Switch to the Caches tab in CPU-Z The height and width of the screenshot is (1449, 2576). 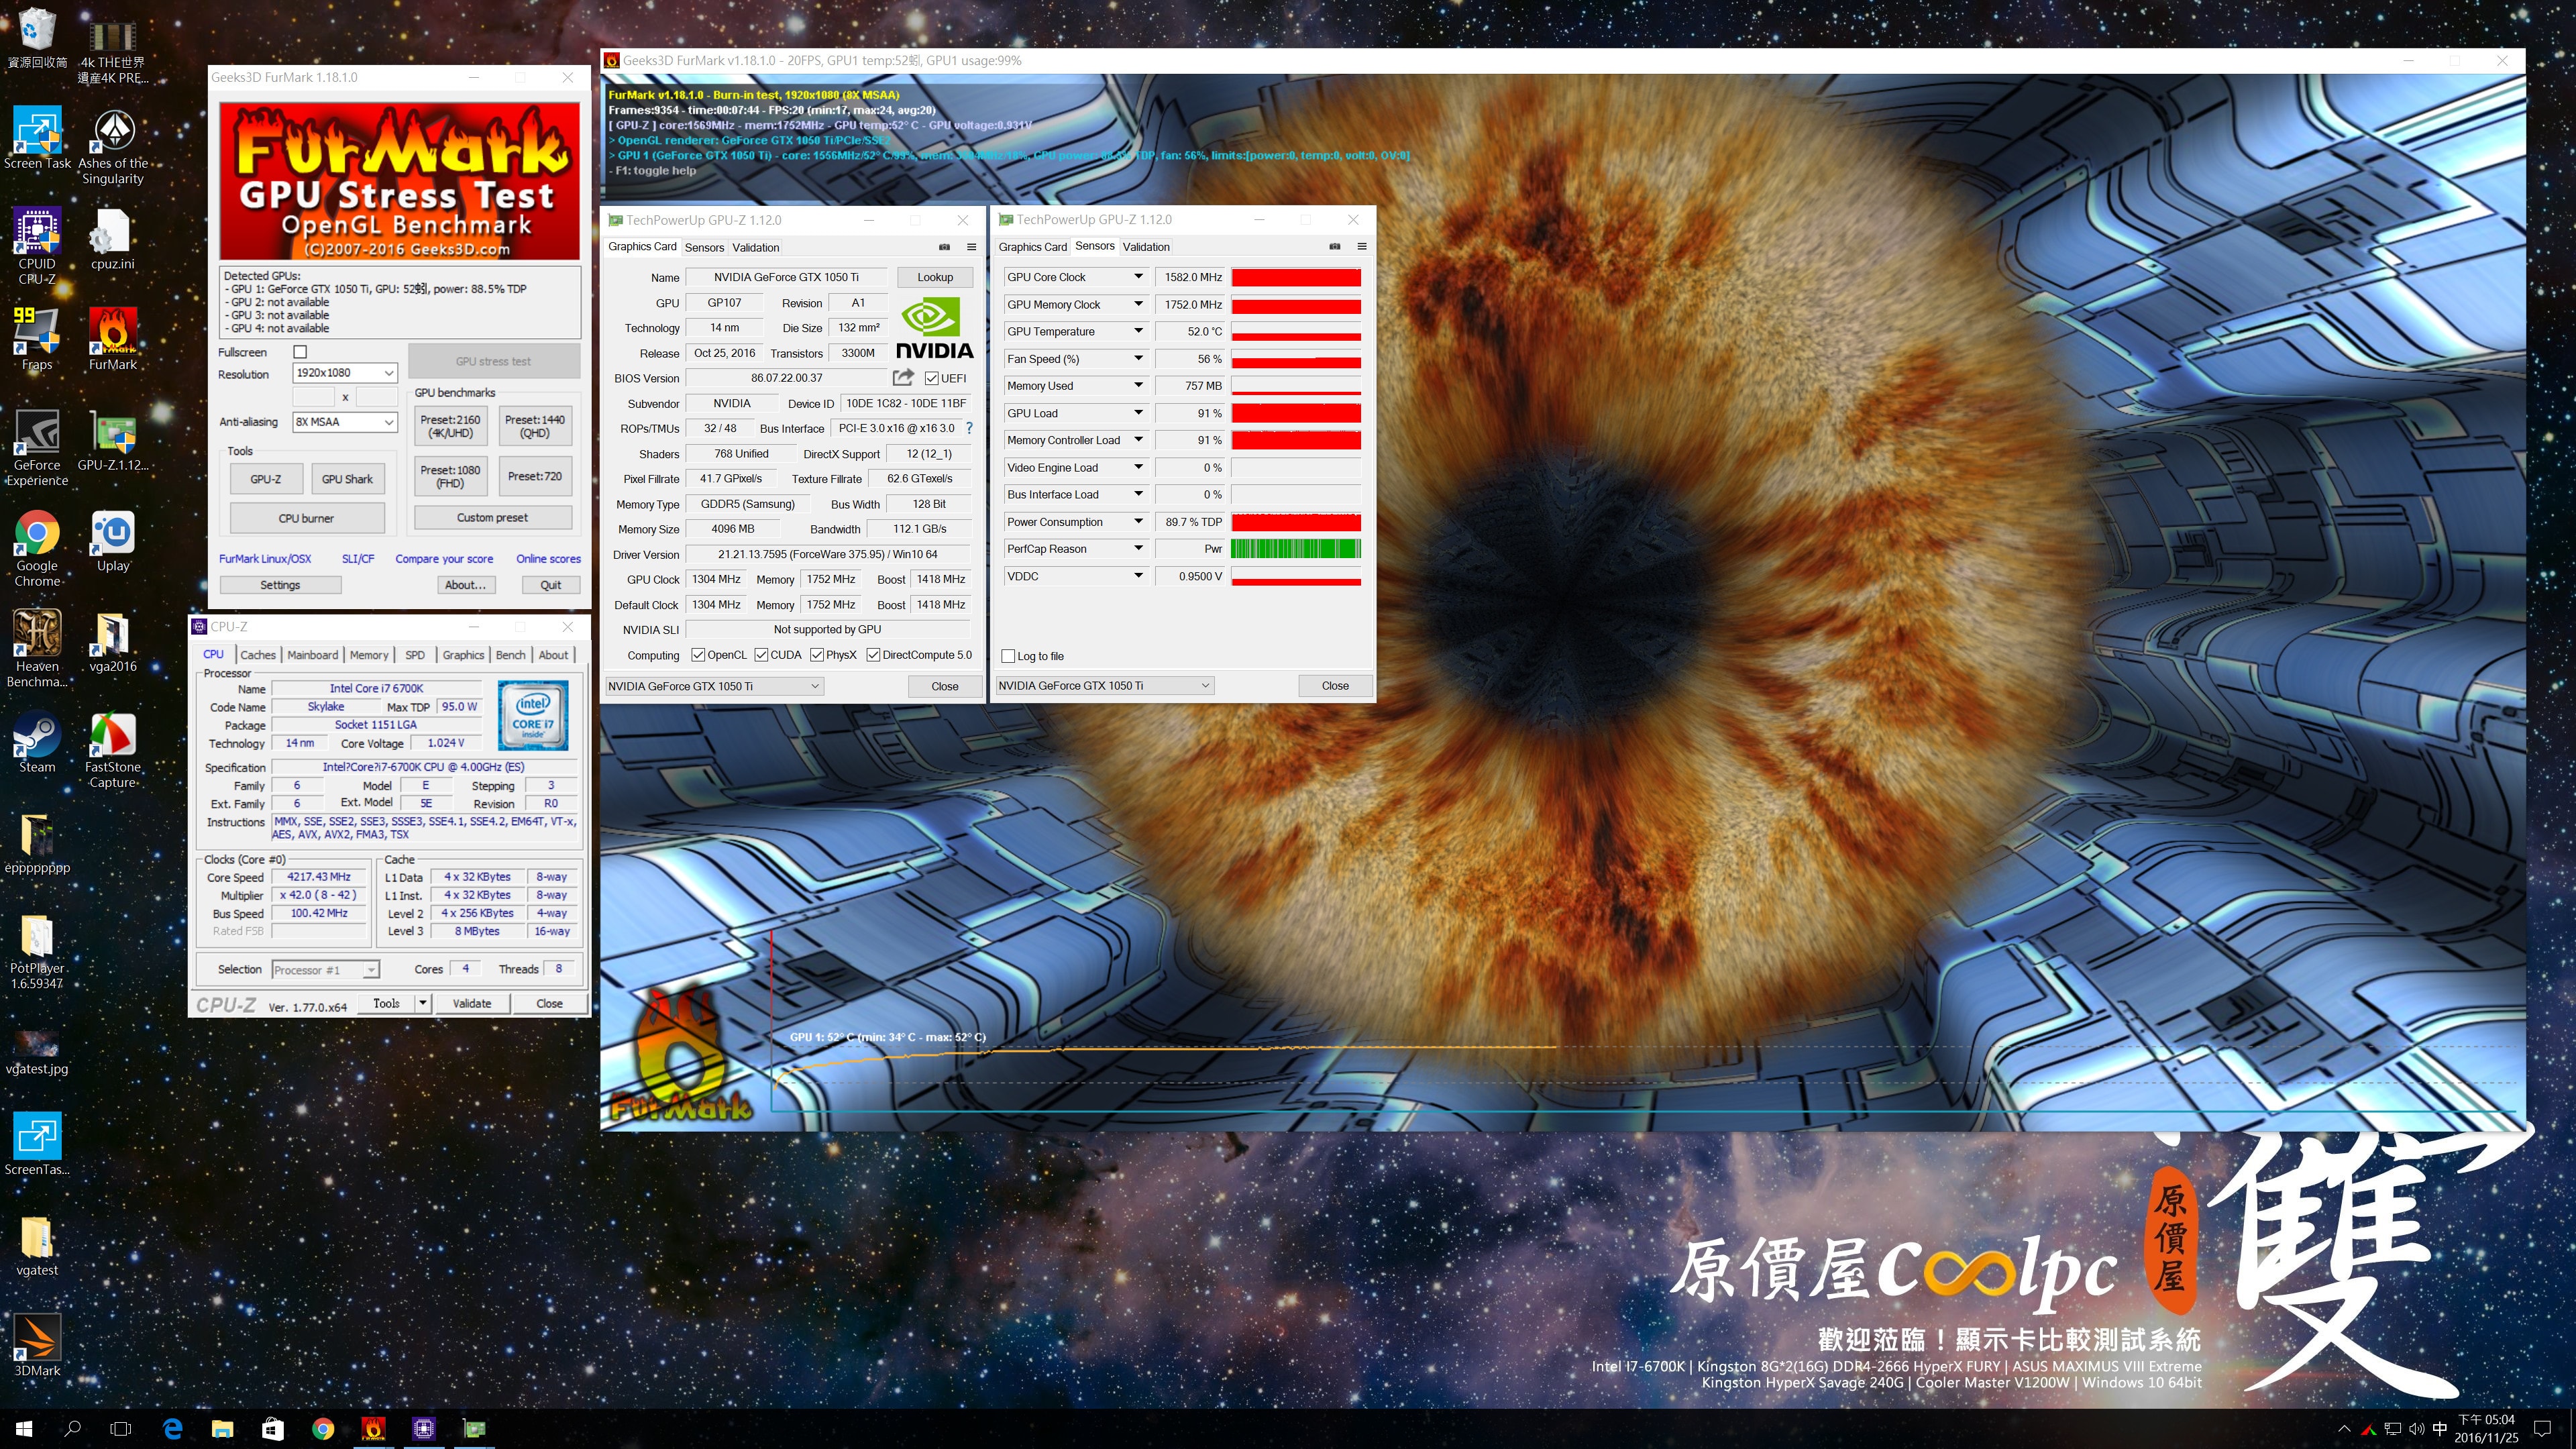click(x=258, y=655)
